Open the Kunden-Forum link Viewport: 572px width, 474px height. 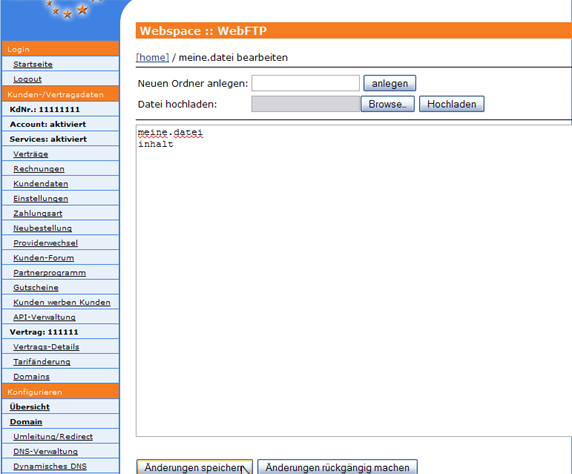43,258
